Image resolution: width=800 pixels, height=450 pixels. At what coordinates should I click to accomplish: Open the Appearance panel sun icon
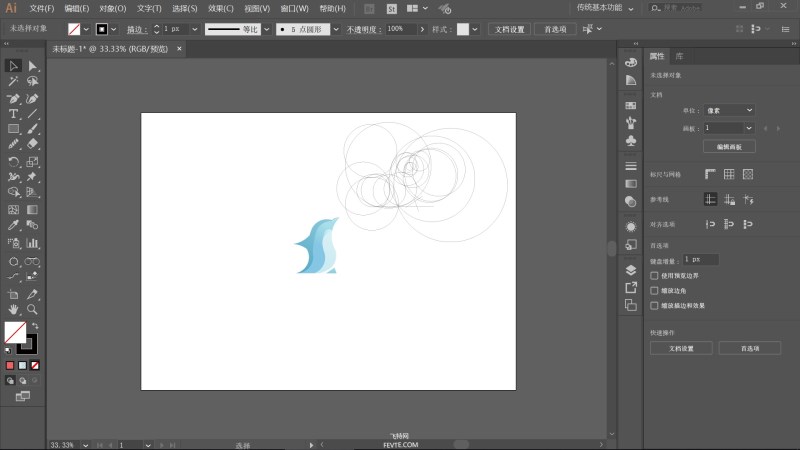coord(631,227)
